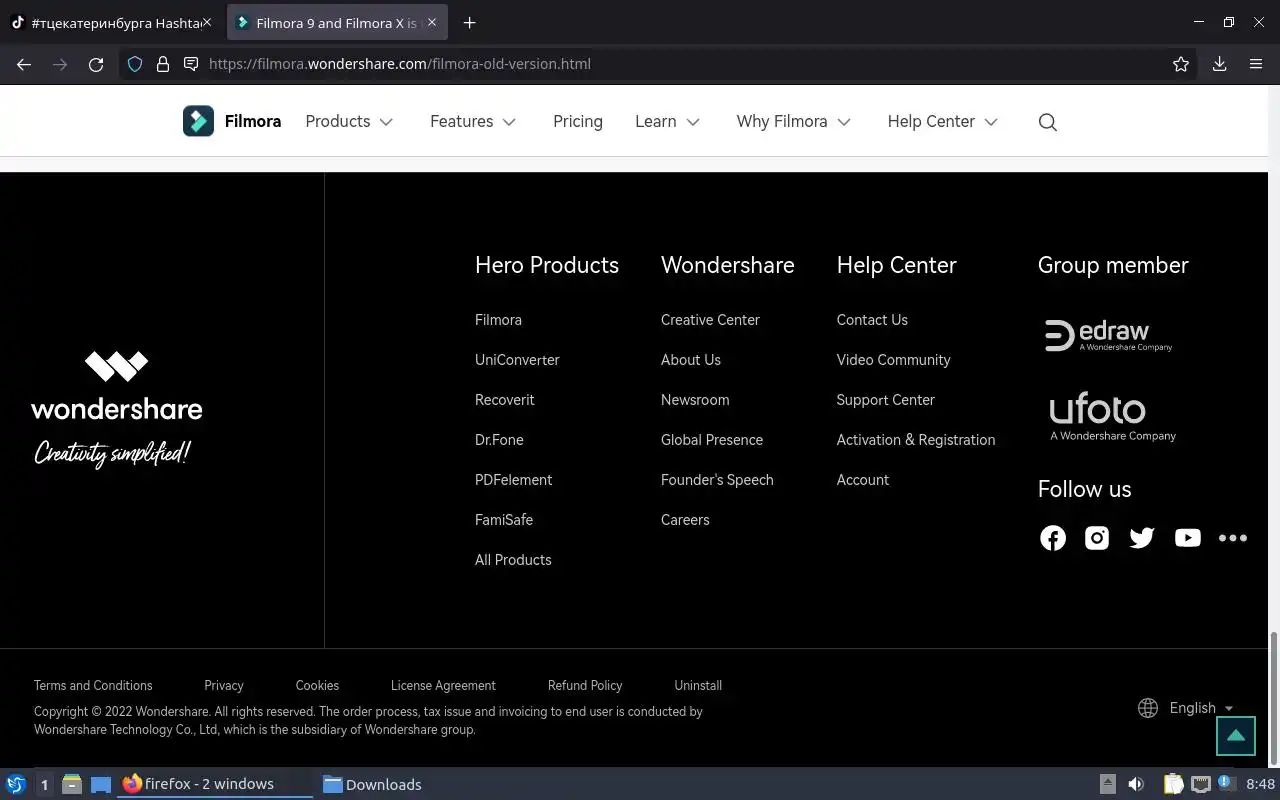Open the All Products link

[x=513, y=560]
